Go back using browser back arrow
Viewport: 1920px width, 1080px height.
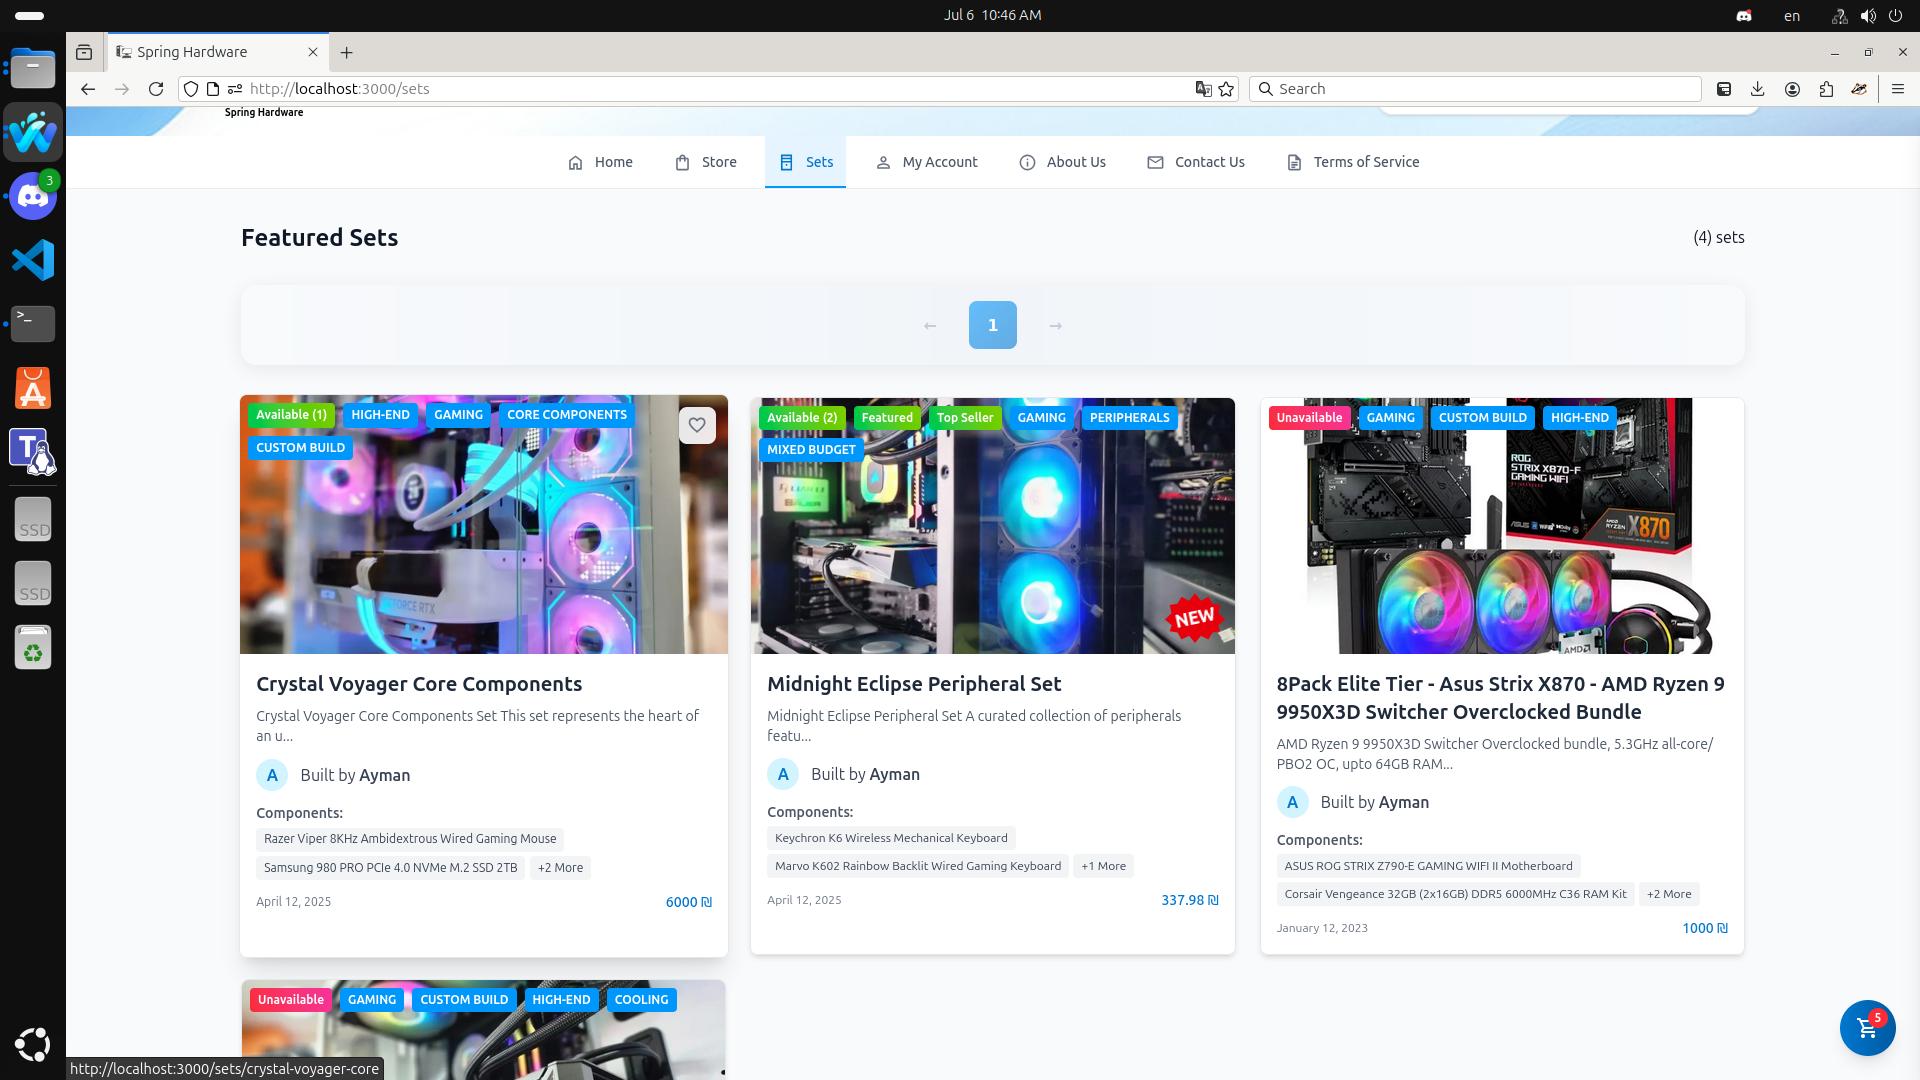pos(88,89)
